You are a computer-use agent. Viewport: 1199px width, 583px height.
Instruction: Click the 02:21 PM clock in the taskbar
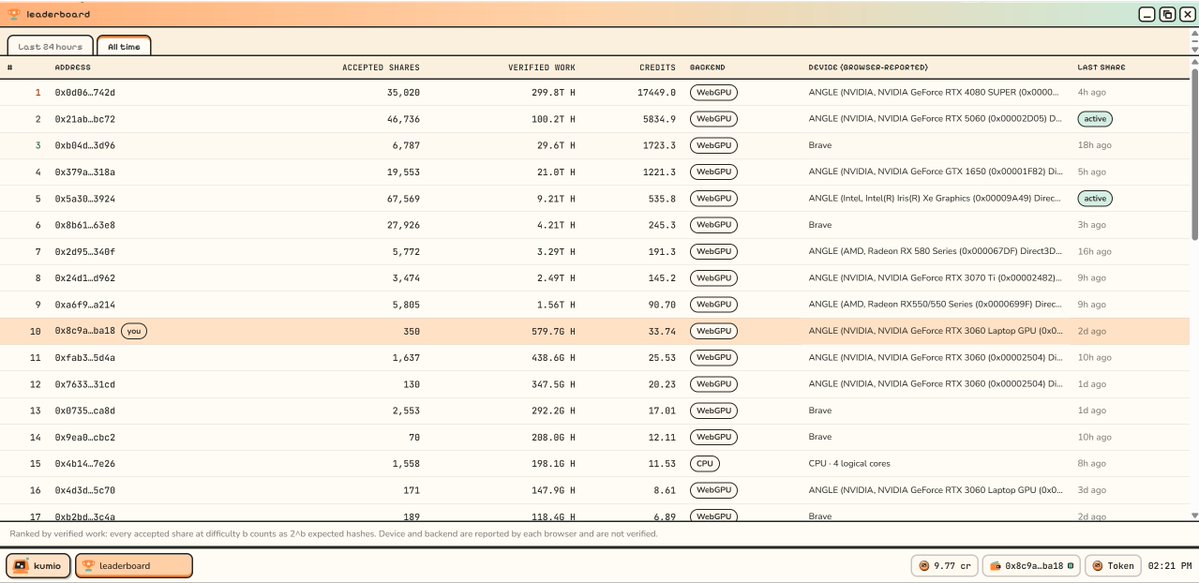click(1170, 566)
